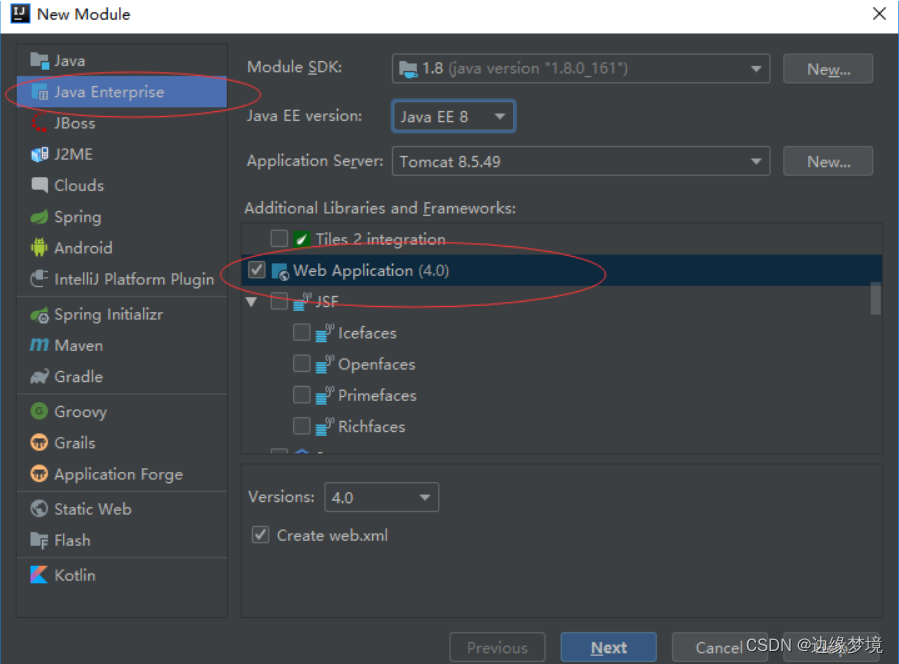899x664 pixels.
Task: Click the Openfaces library icon
Action: (325, 364)
